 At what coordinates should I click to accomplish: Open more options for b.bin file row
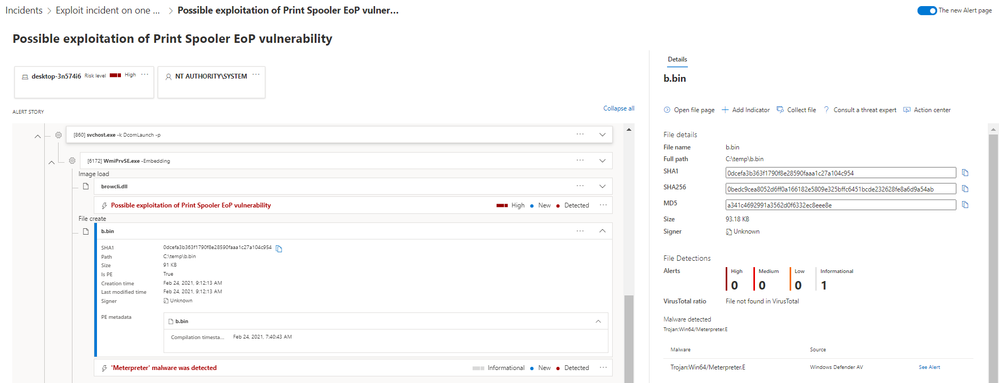(580, 231)
